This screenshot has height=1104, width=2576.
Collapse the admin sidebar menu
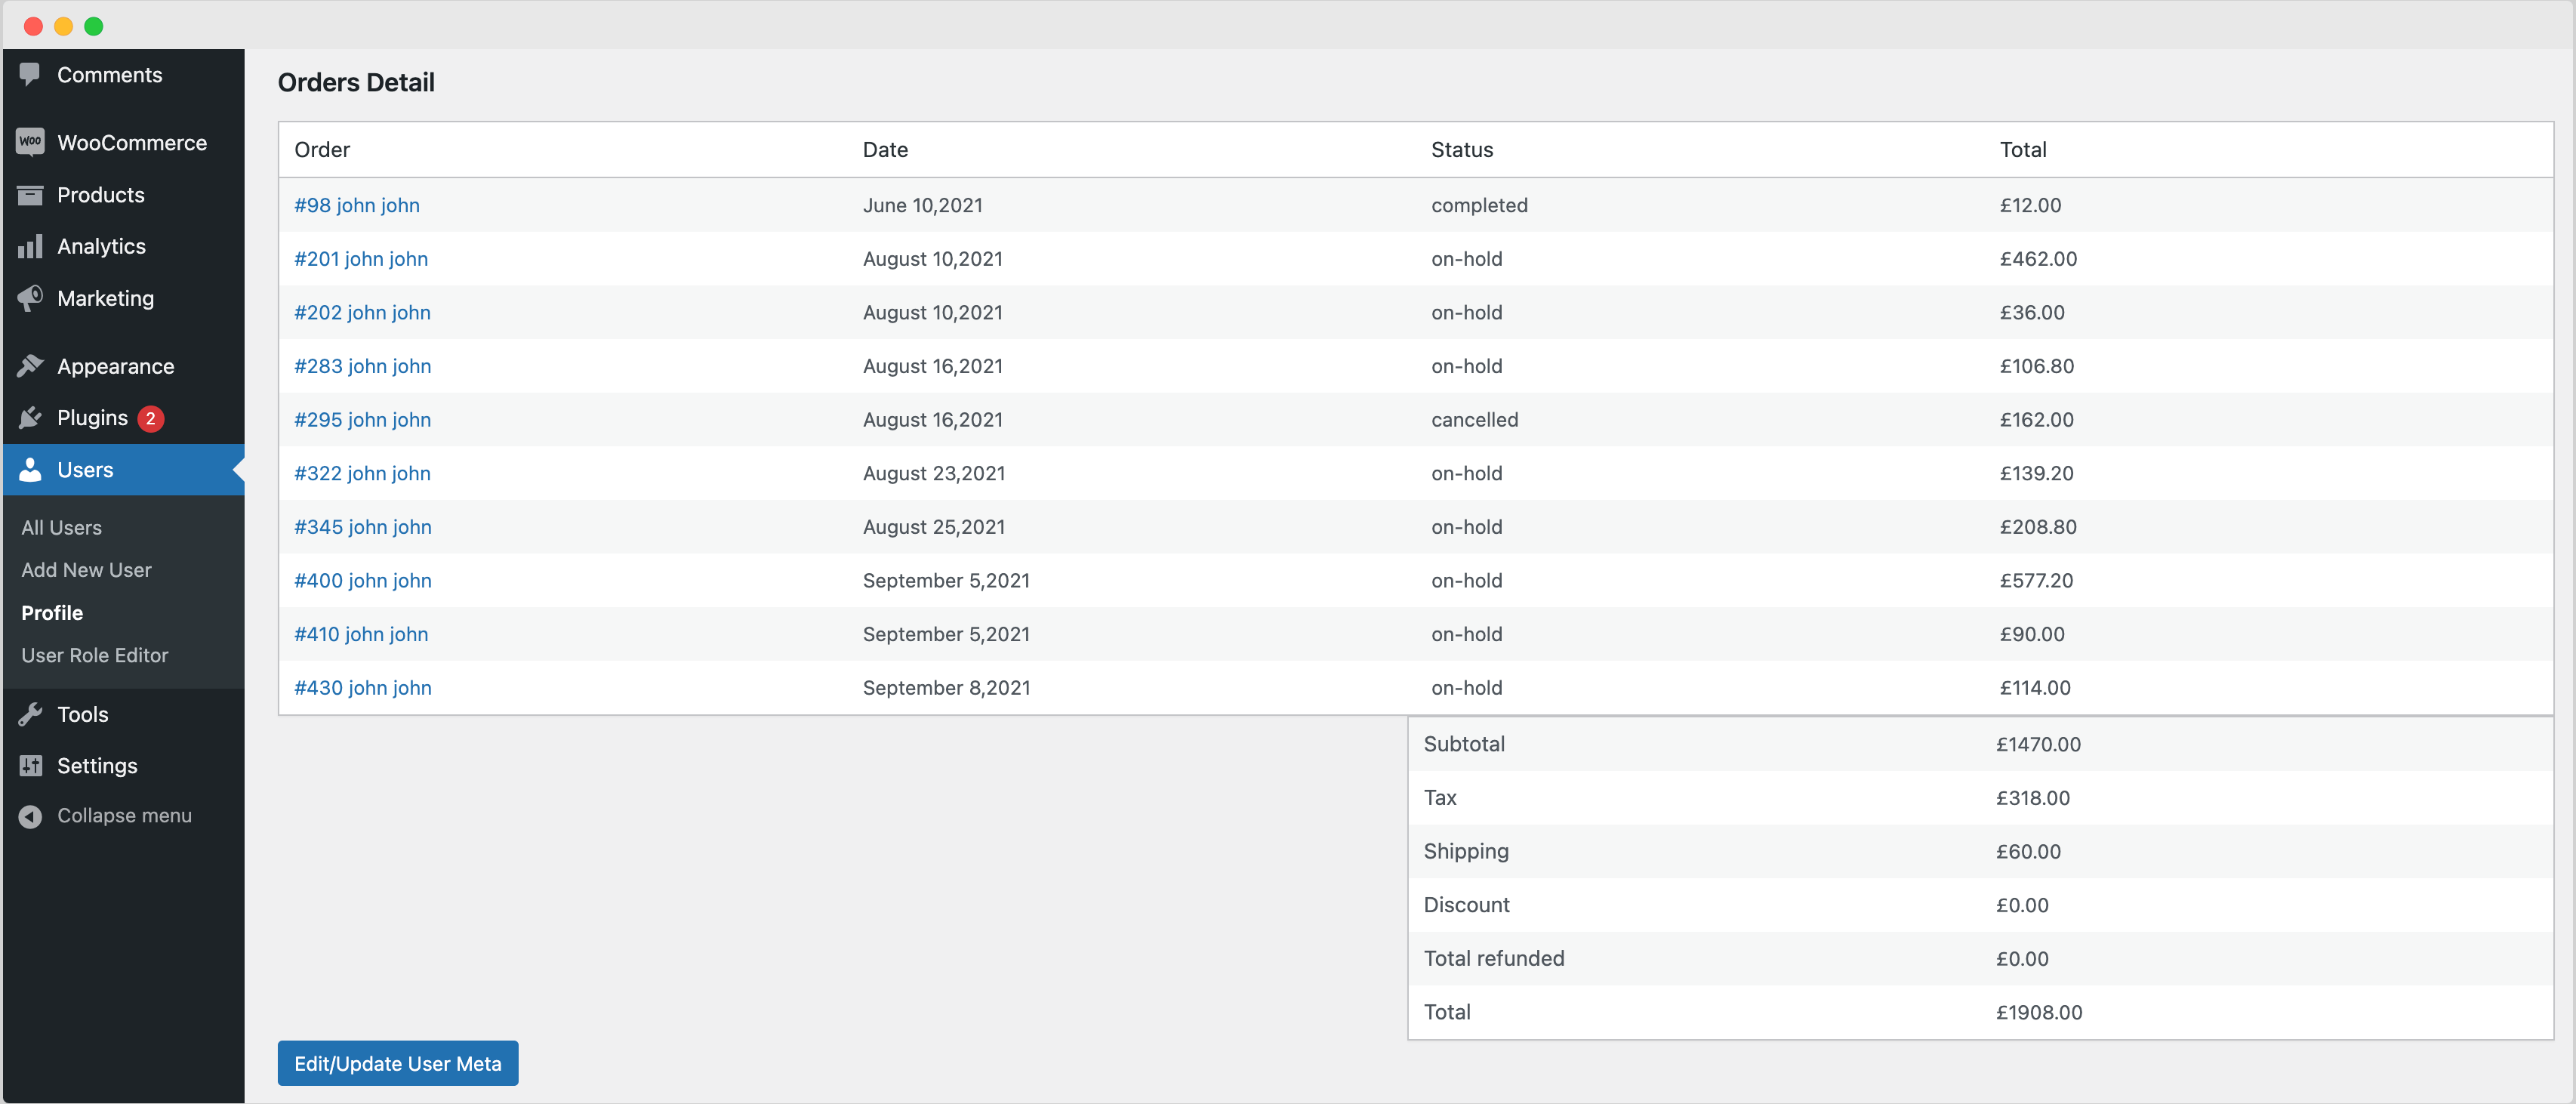(x=105, y=816)
